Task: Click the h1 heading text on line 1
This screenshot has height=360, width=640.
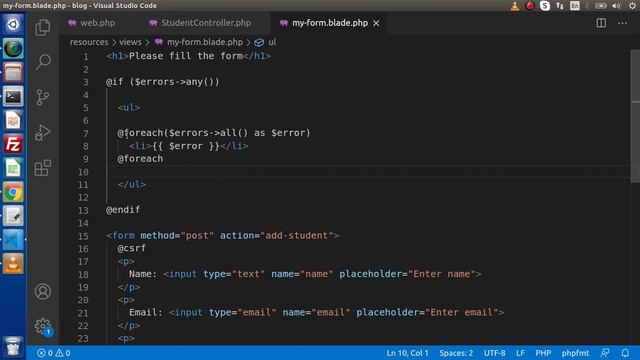Action: (x=186, y=56)
